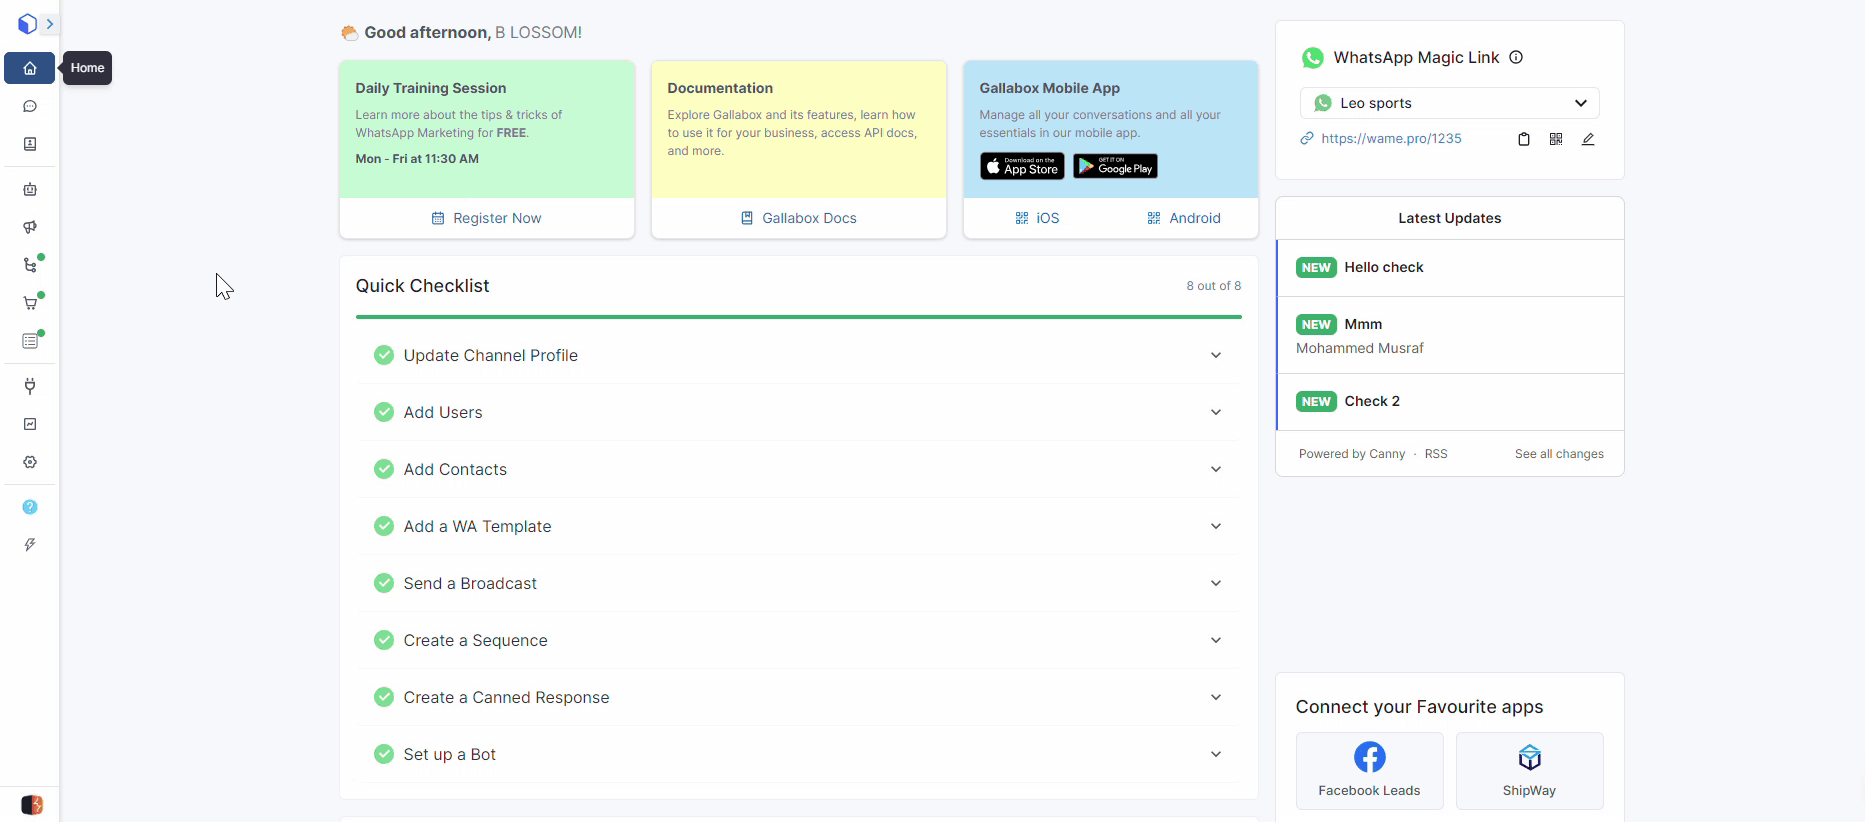Viewport: 1865px width, 822px height.
Task: Copy magic link with clipboard icon
Action: pyautogui.click(x=1523, y=139)
